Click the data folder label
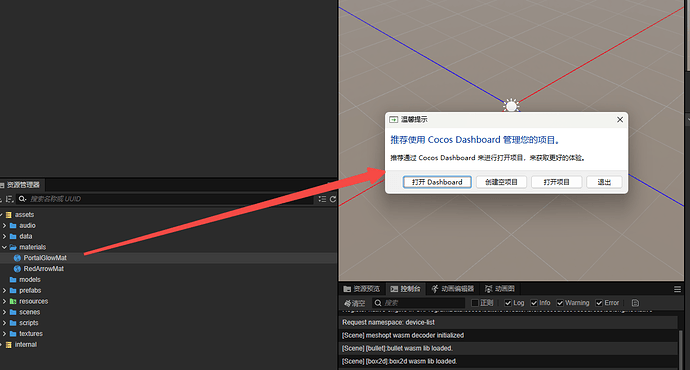This screenshot has width=690, height=370. pos(26,236)
